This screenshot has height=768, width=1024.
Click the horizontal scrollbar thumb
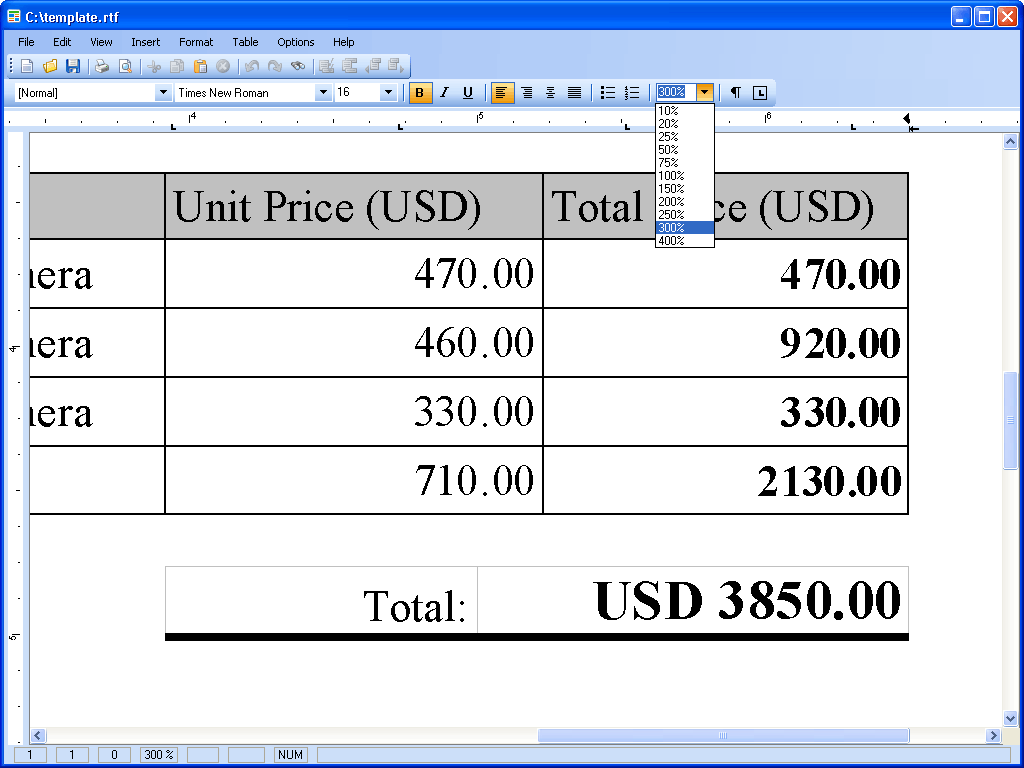coord(722,736)
